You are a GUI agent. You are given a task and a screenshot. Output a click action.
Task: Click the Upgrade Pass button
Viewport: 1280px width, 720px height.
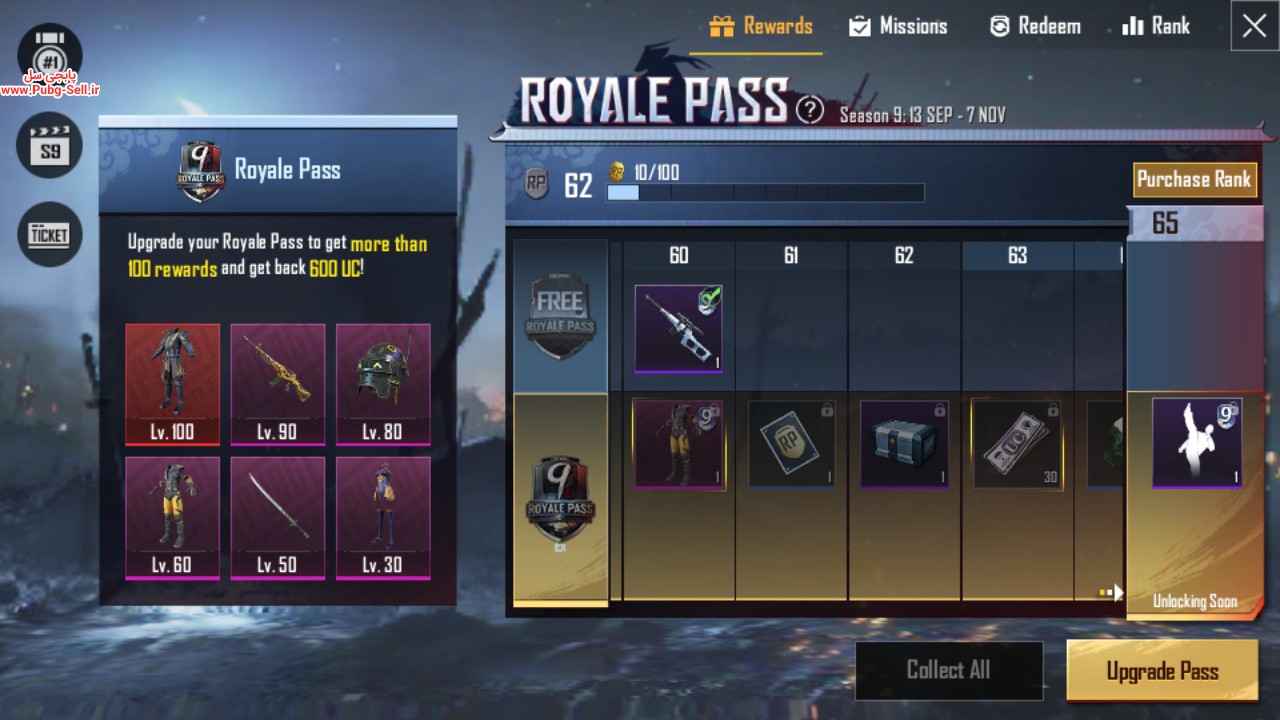(1162, 671)
